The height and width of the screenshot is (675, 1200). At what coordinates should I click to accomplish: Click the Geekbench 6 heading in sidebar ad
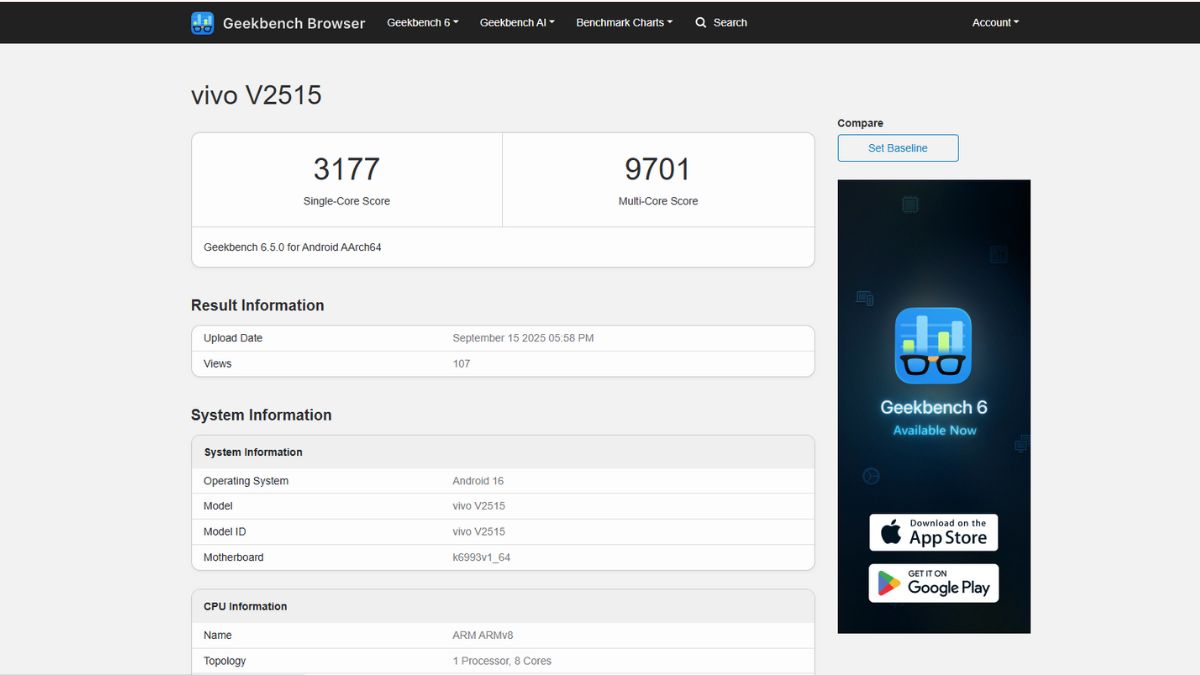point(933,406)
